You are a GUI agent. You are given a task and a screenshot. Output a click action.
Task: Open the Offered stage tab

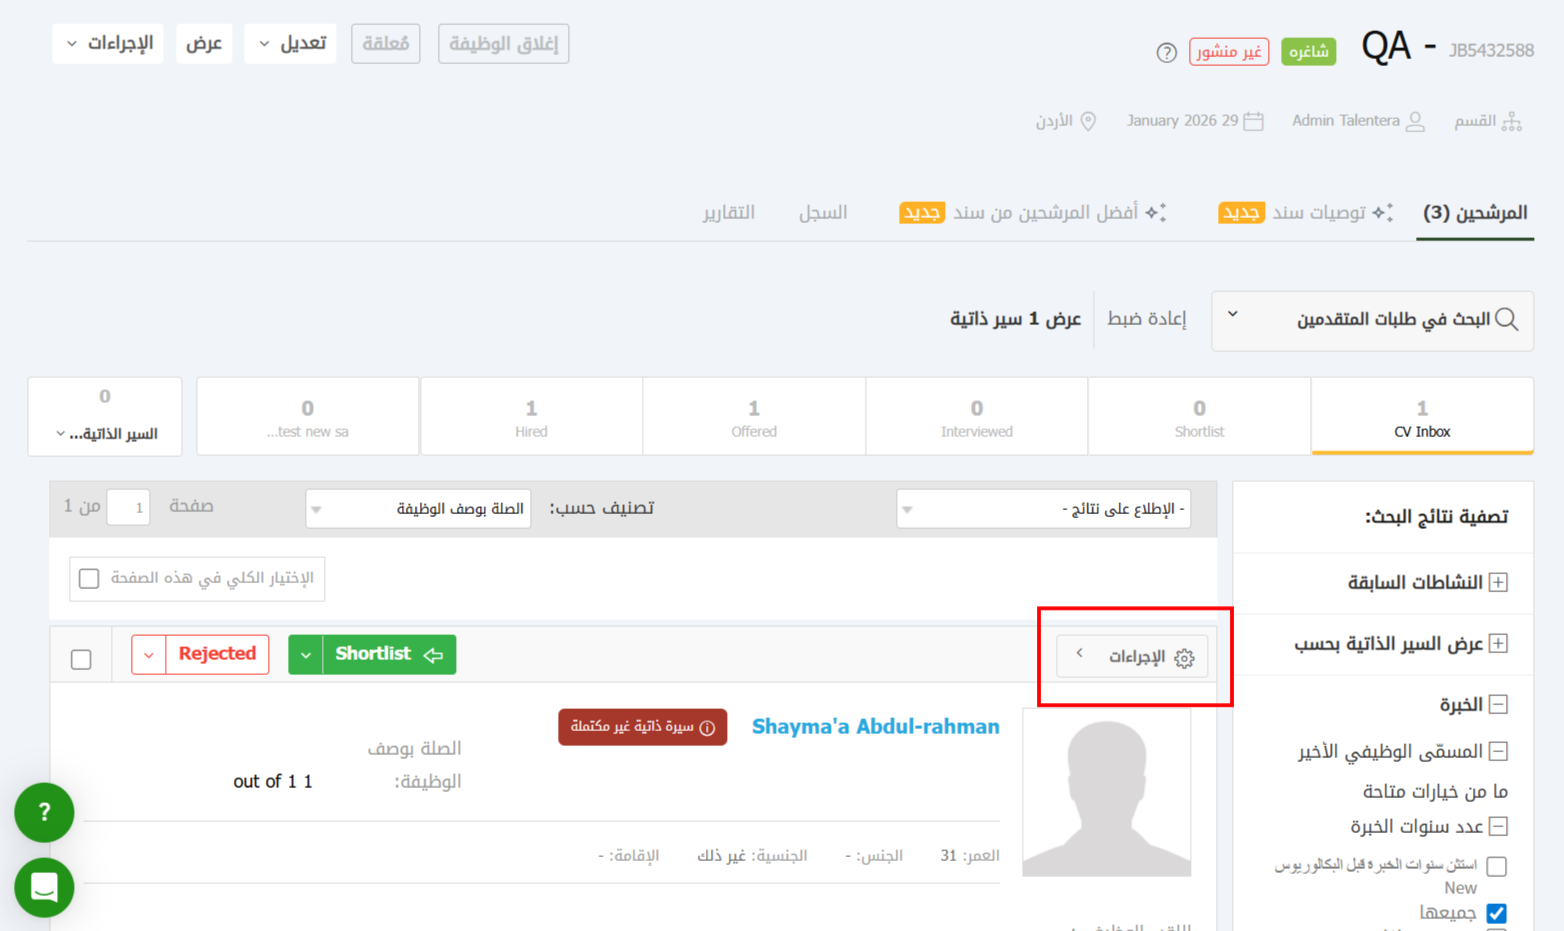click(x=754, y=417)
